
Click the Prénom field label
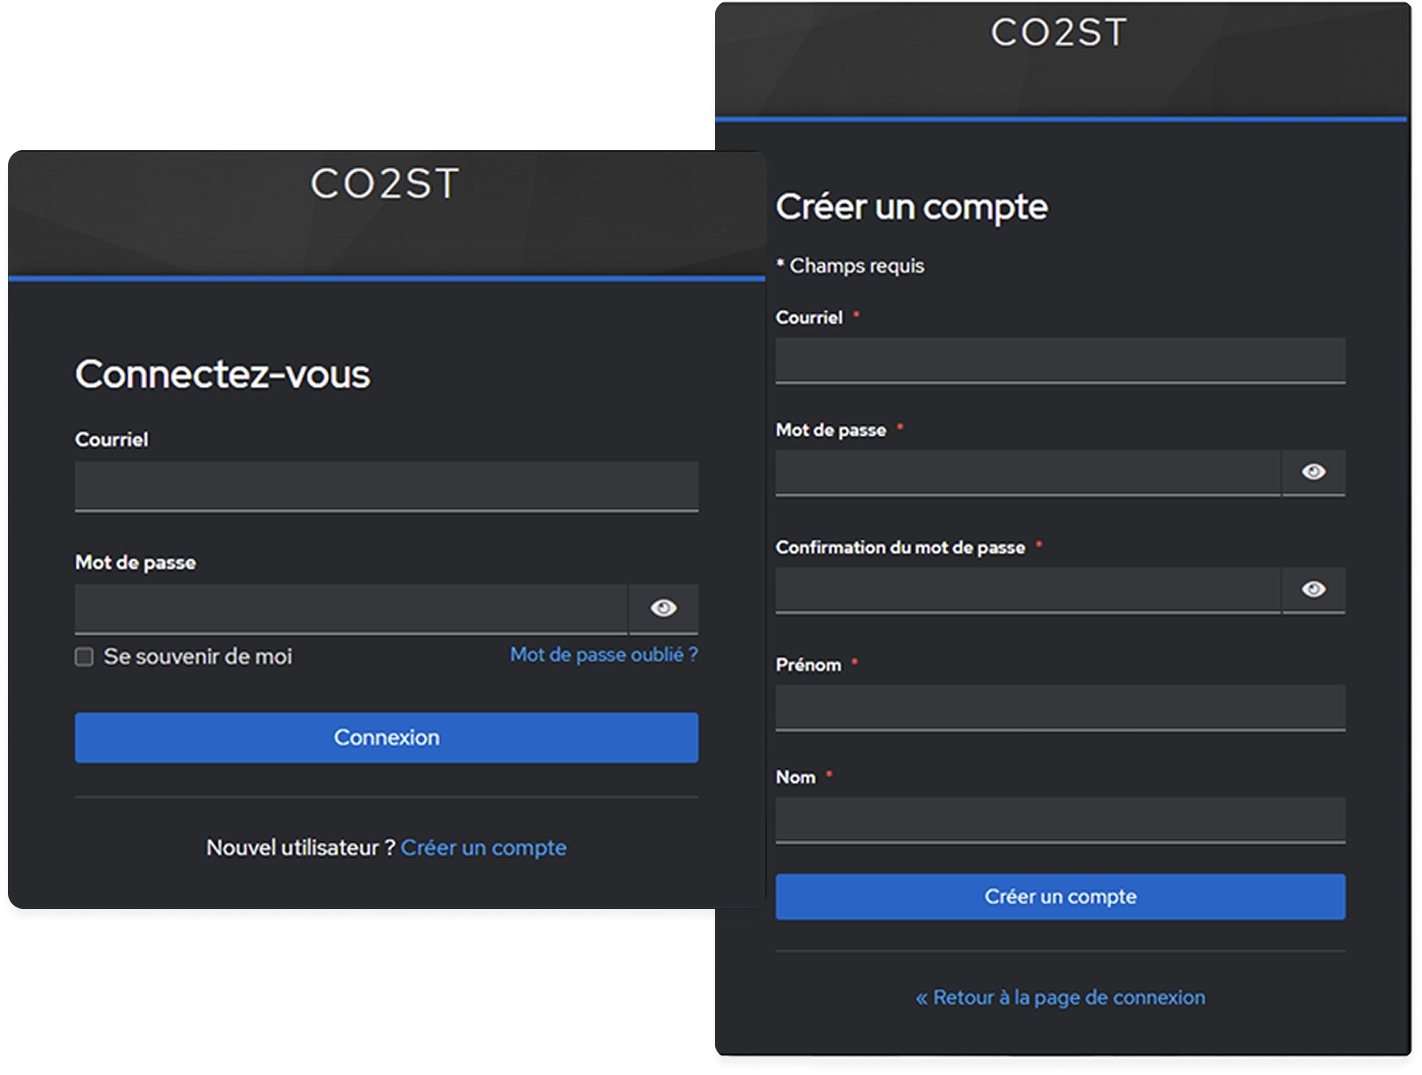(x=808, y=665)
